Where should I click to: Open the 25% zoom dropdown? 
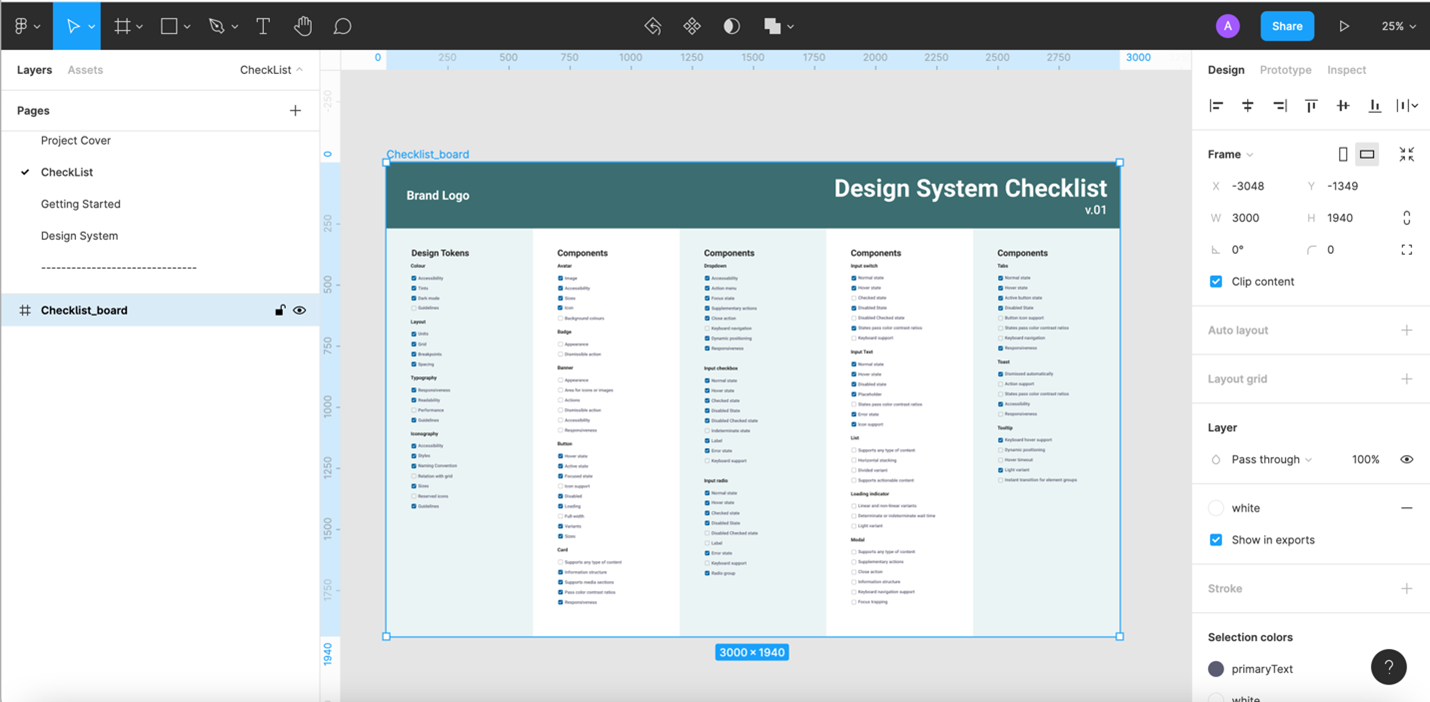(x=1398, y=26)
